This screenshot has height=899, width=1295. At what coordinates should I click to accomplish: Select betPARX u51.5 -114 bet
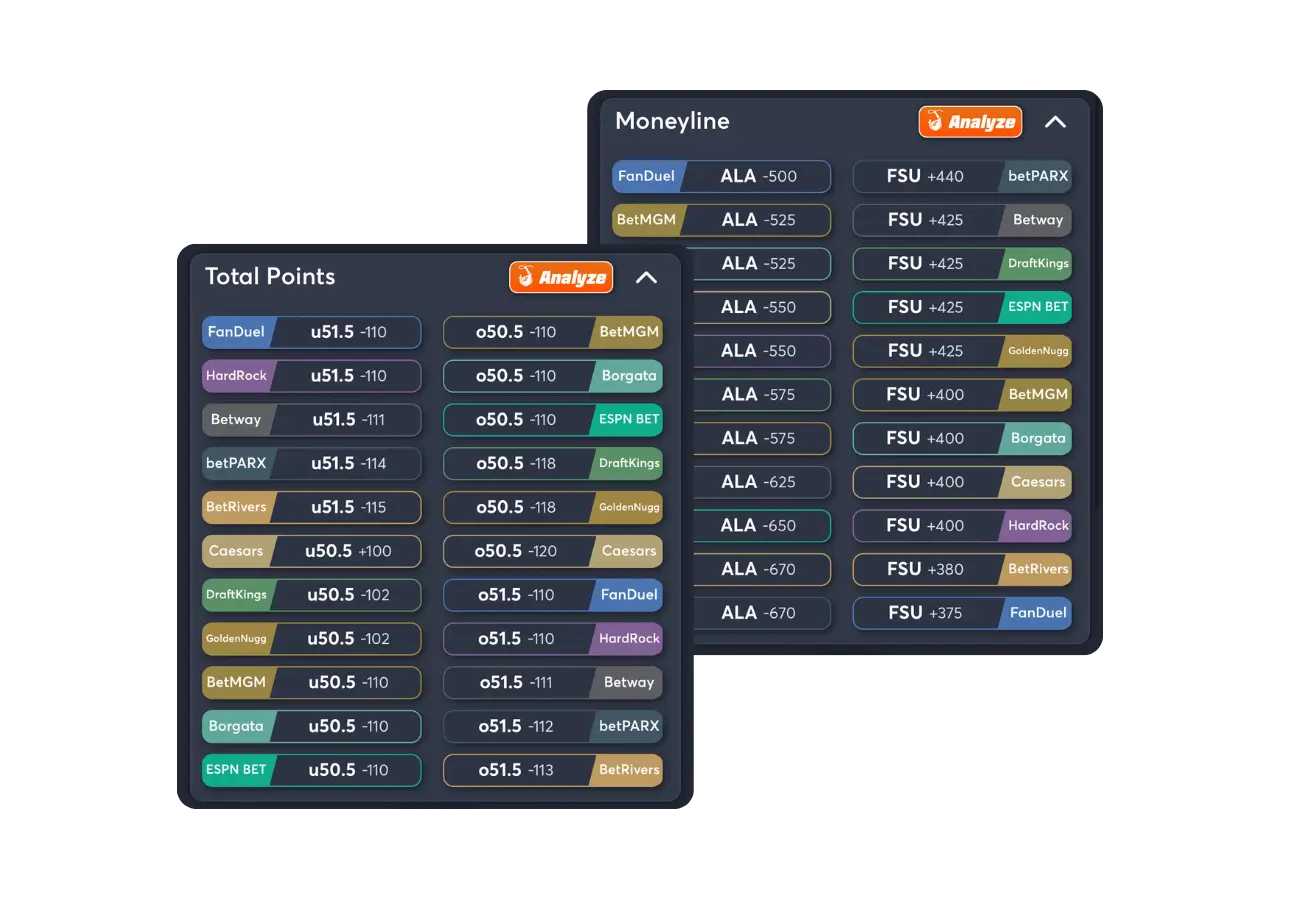(312, 463)
